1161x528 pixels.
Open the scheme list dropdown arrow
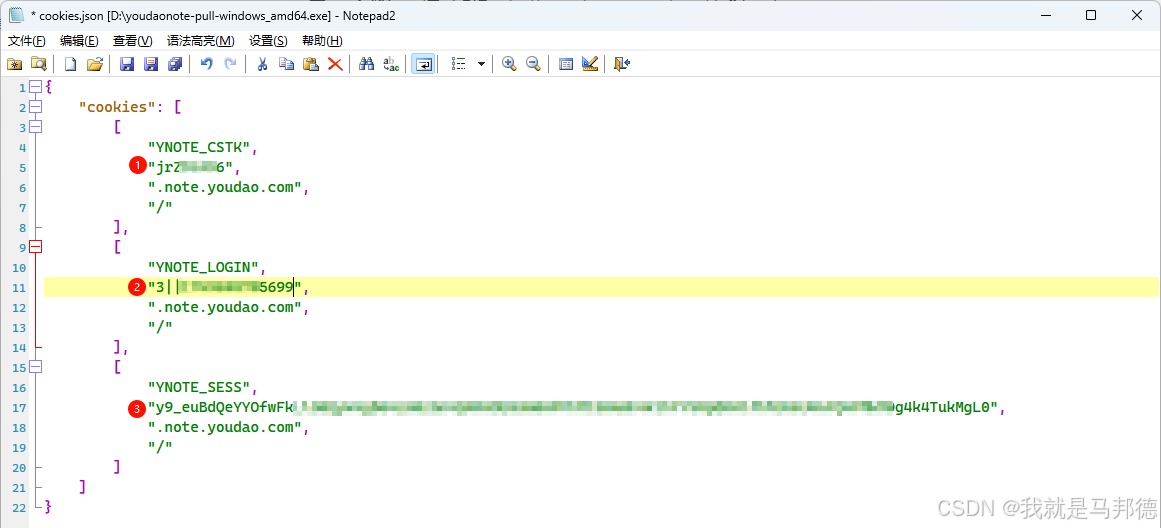pos(481,64)
